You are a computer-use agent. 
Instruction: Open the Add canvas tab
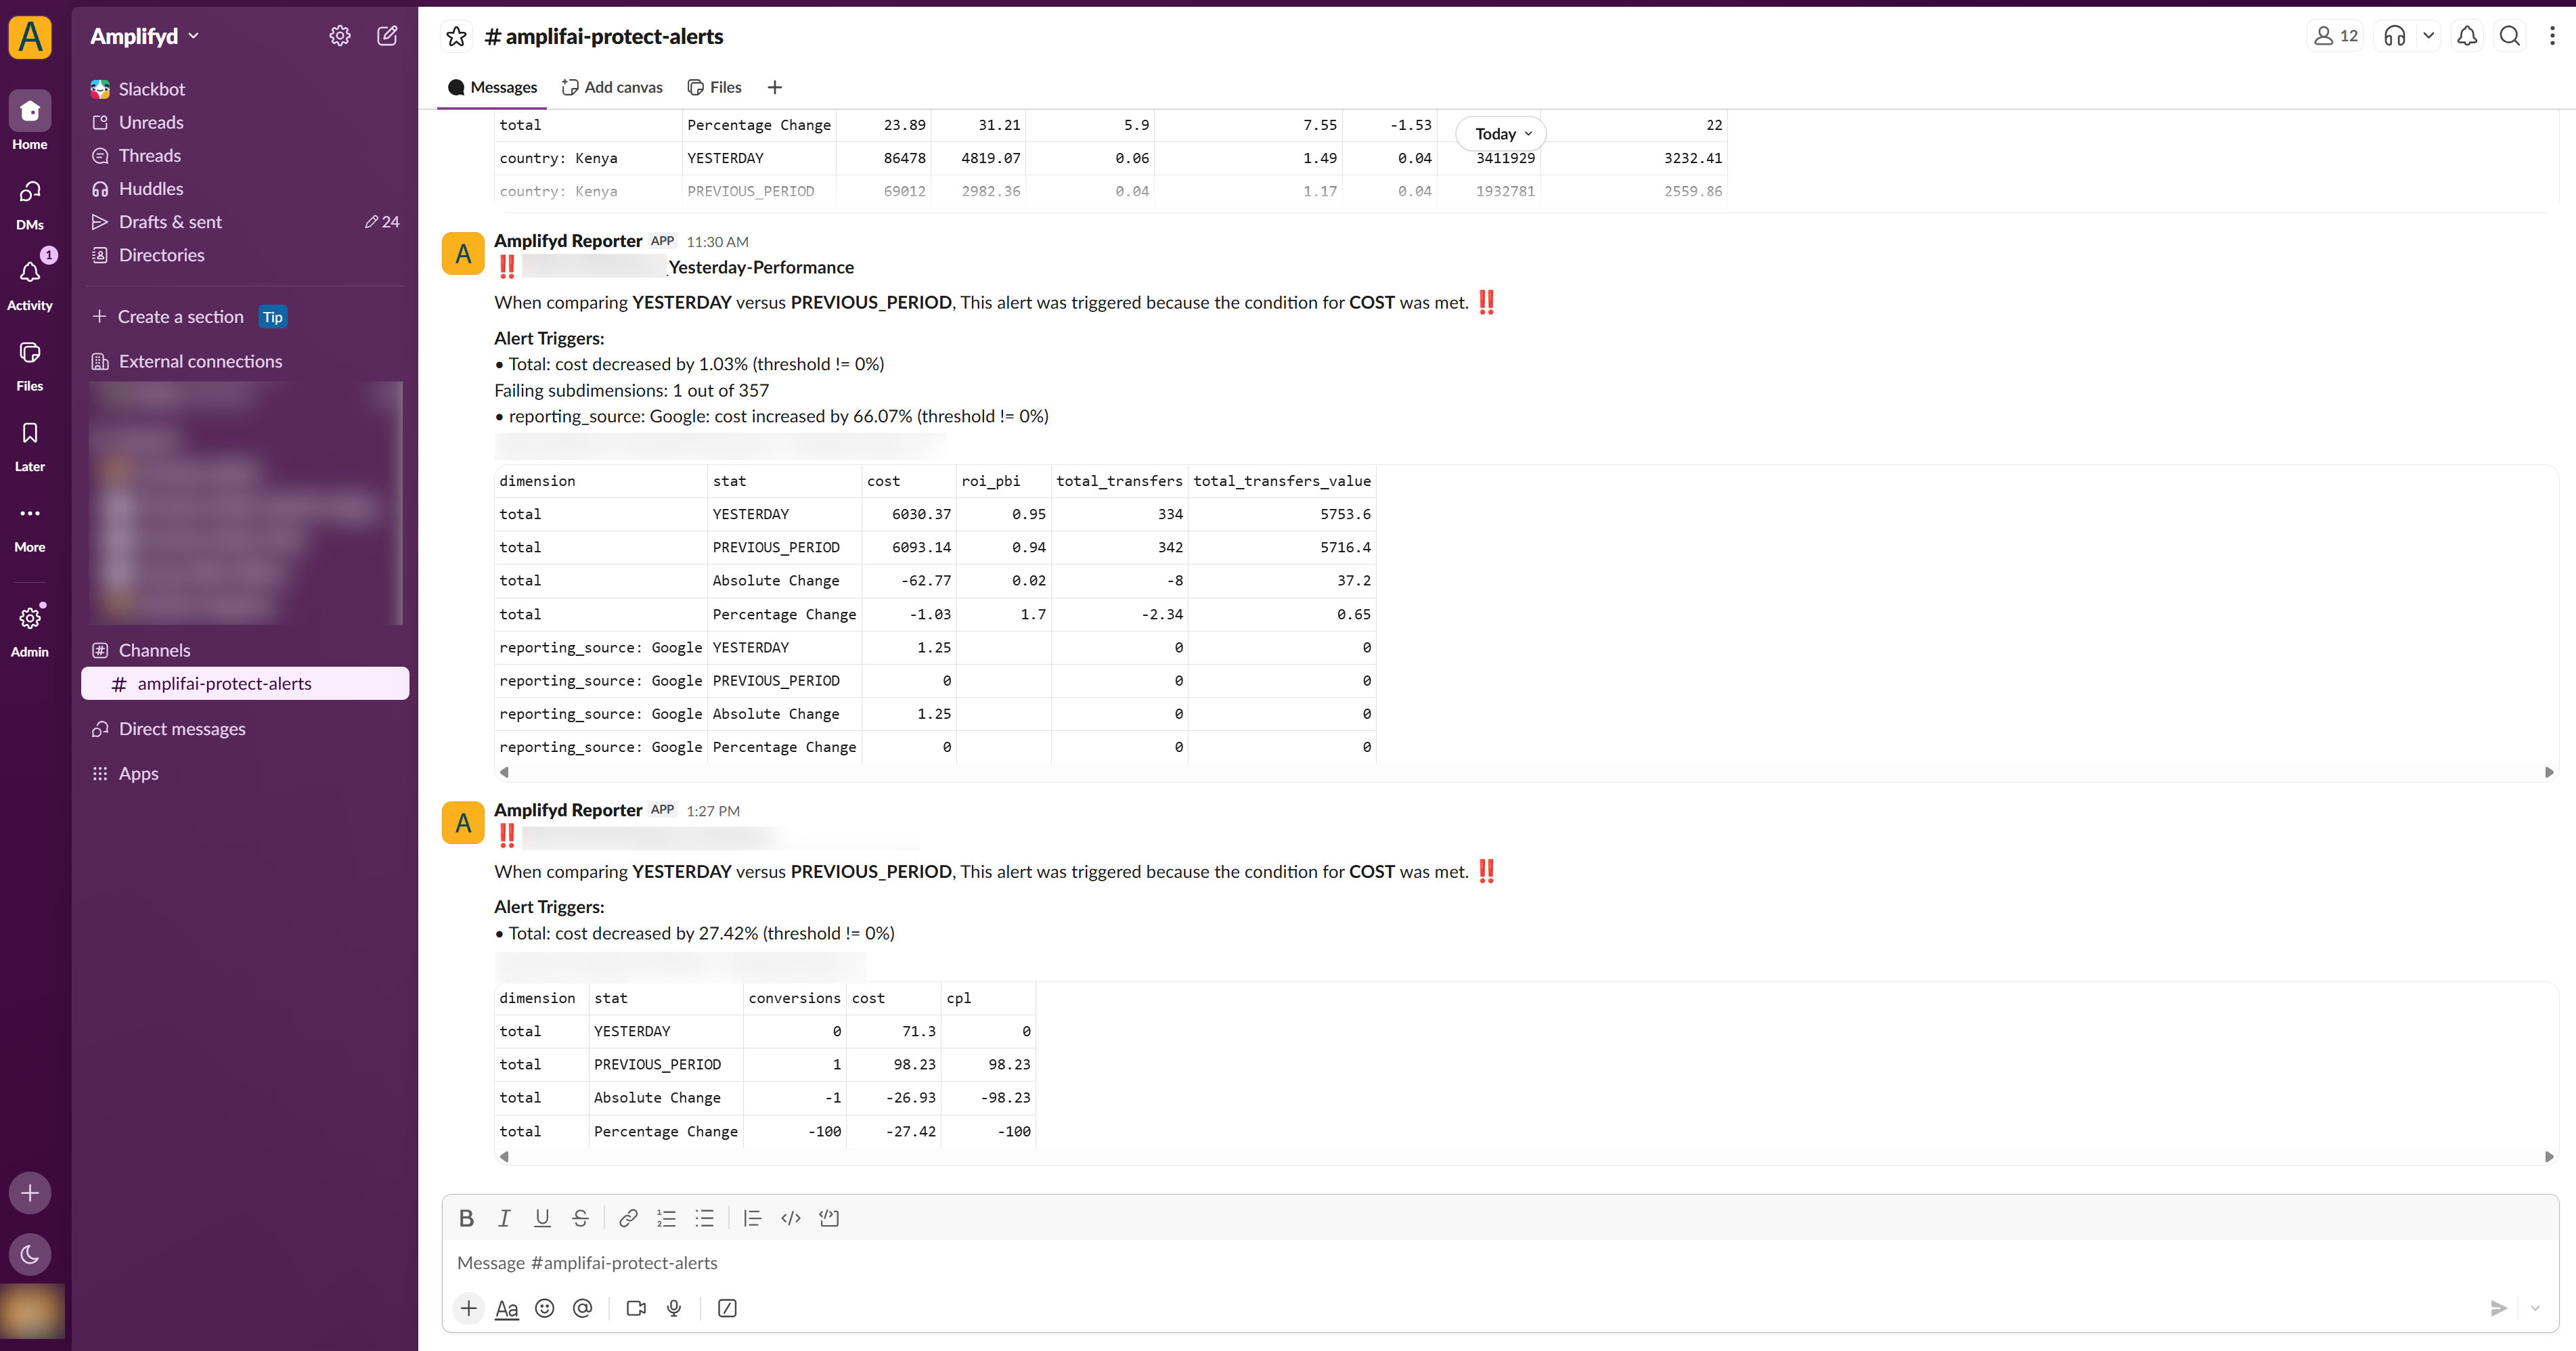coord(612,87)
